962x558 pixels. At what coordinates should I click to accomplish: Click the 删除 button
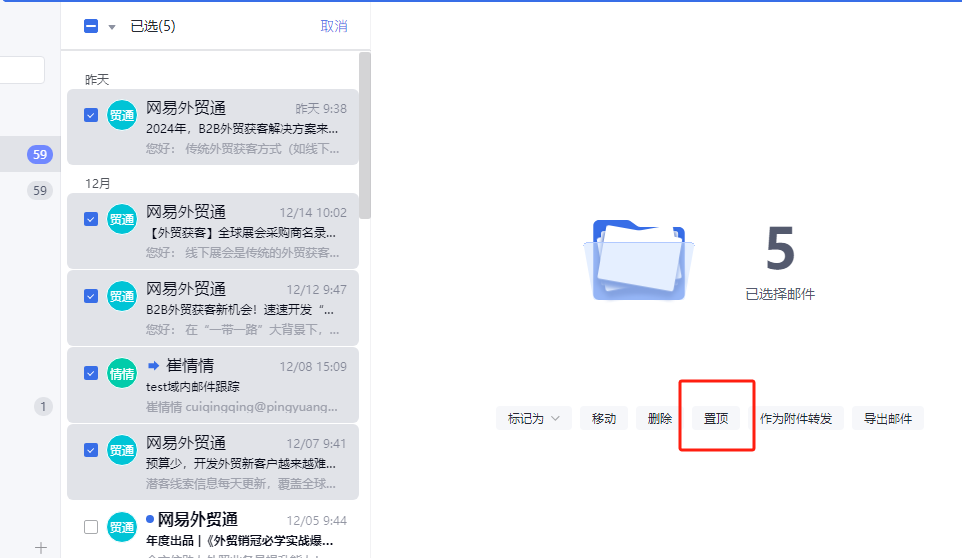coord(660,418)
